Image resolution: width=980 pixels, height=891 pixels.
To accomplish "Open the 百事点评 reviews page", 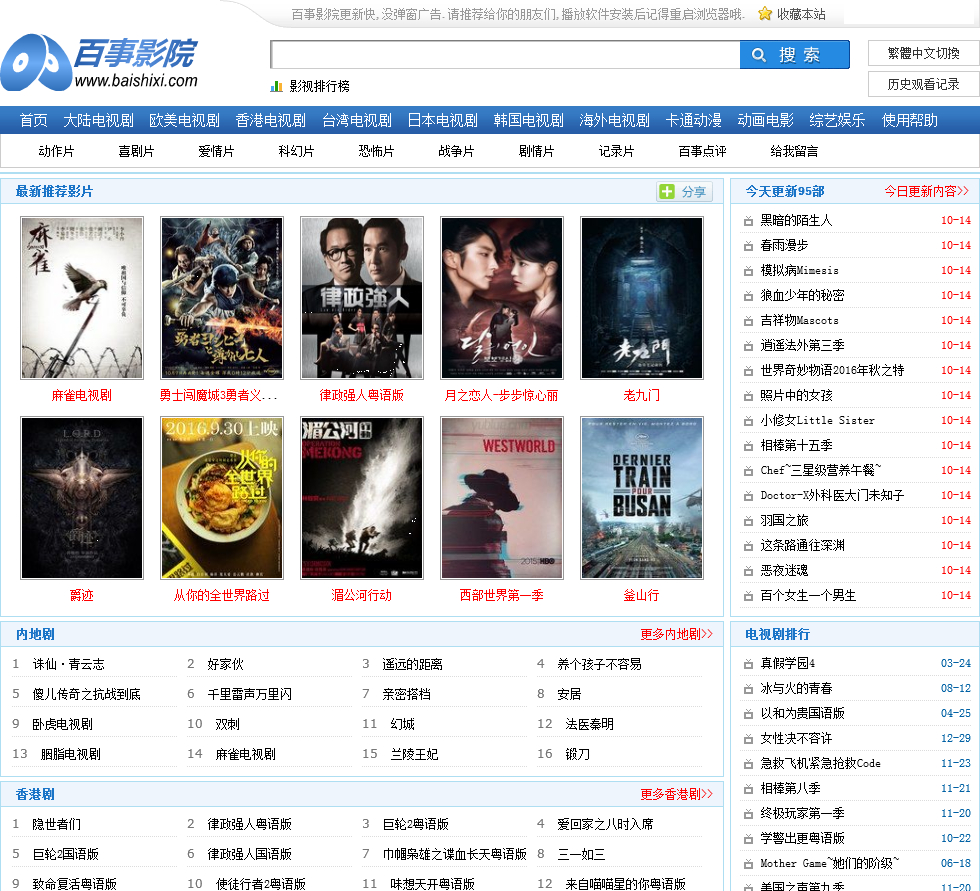I will pos(702,151).
